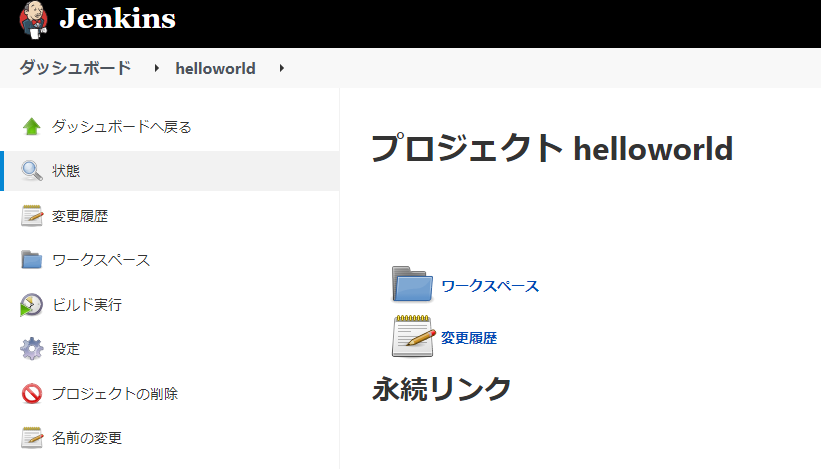Open the Jenkins title link in header

coord(118,19)
